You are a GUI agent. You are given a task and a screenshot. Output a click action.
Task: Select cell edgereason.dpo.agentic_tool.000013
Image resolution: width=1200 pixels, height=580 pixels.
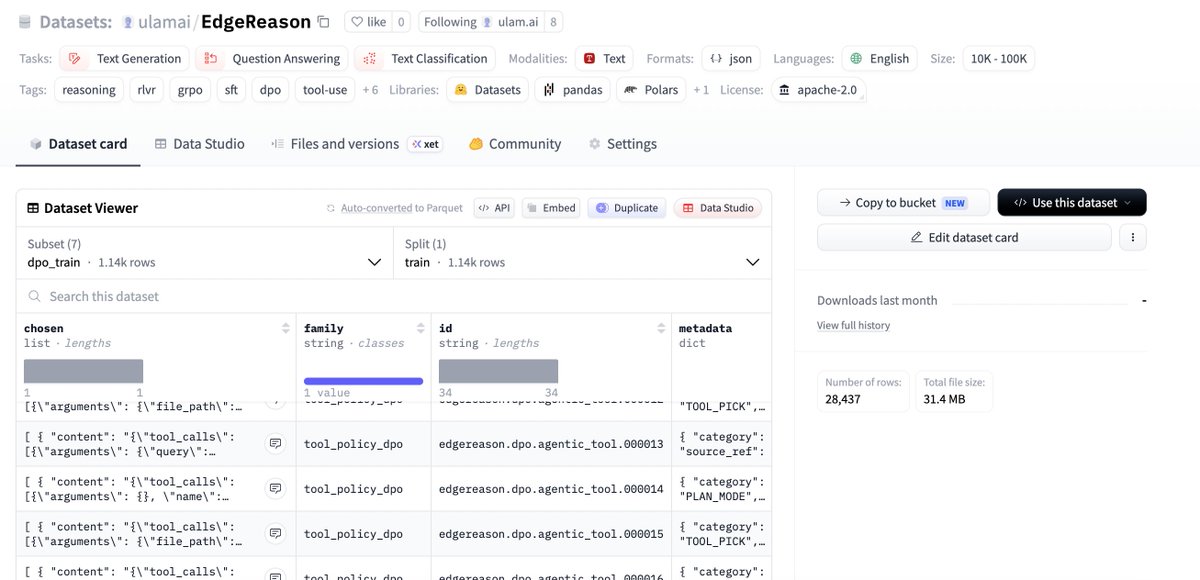(x=551, y=444)
